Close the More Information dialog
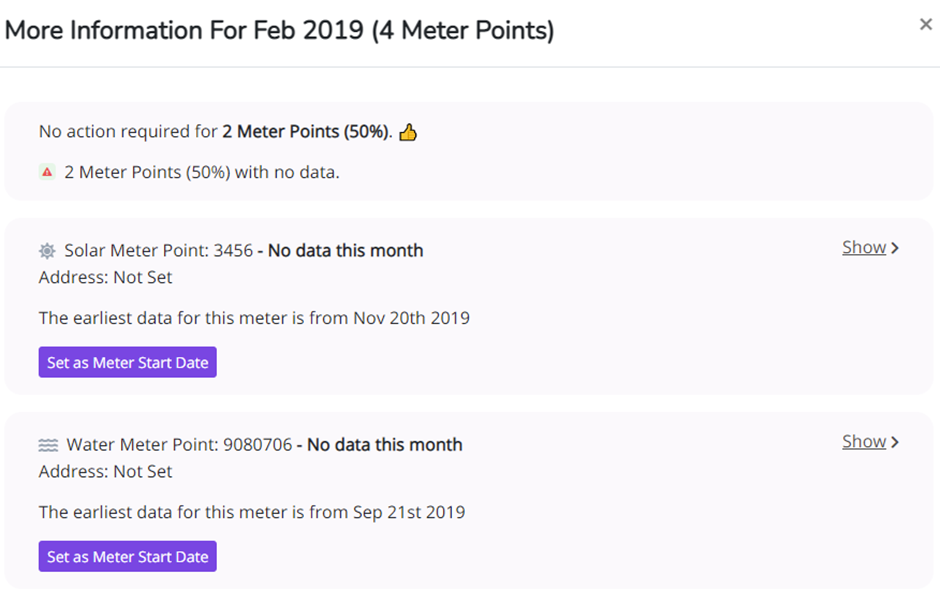The width and height of the screenshot is (940, 604). pos(925,25)
